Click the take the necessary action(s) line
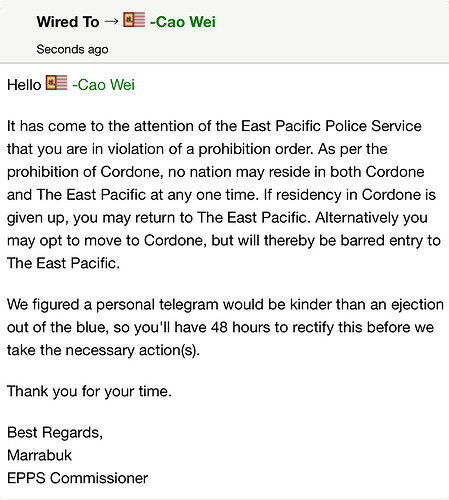Screen dimensions: 449x500 [103, 350]
